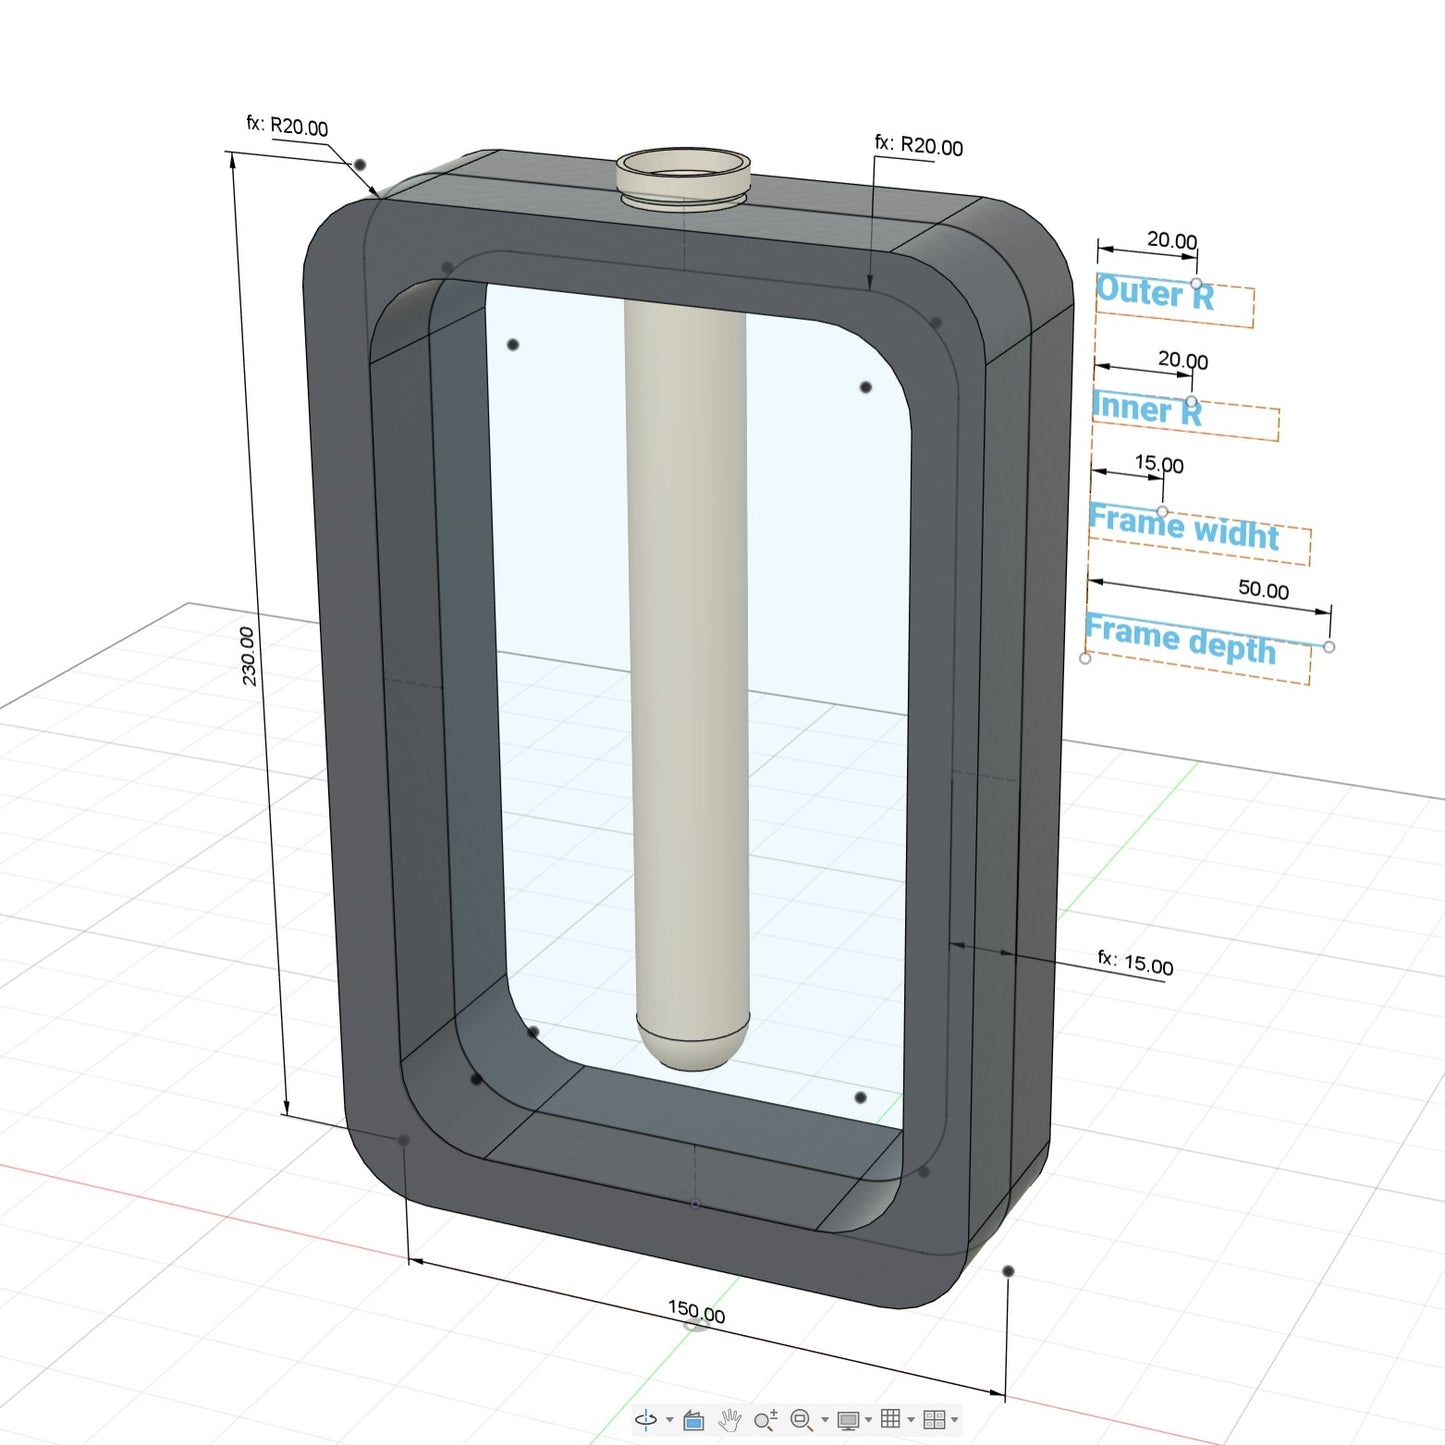Select the Orbit tool in navigation bar
Image resolution: width=1445 pixels, height=1445 pixels.
(x=646, y=1419)
